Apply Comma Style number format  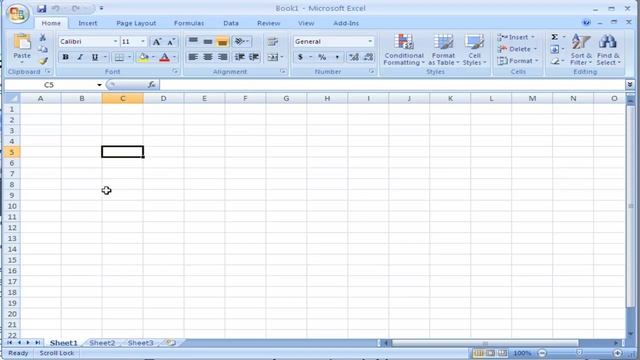(337, 57)
